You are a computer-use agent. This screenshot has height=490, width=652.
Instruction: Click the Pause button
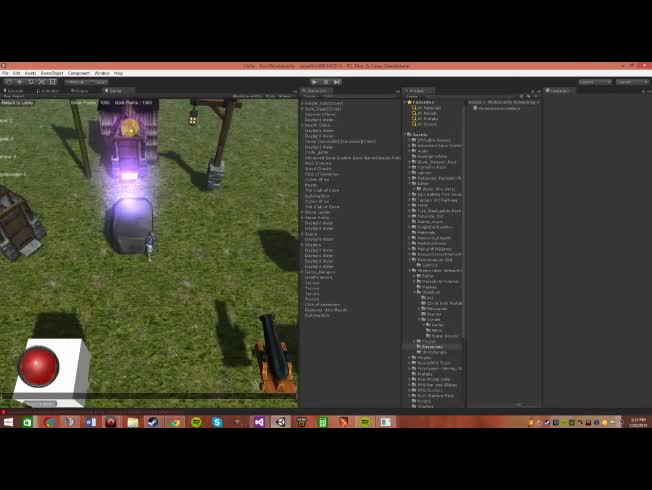(326, 82)
